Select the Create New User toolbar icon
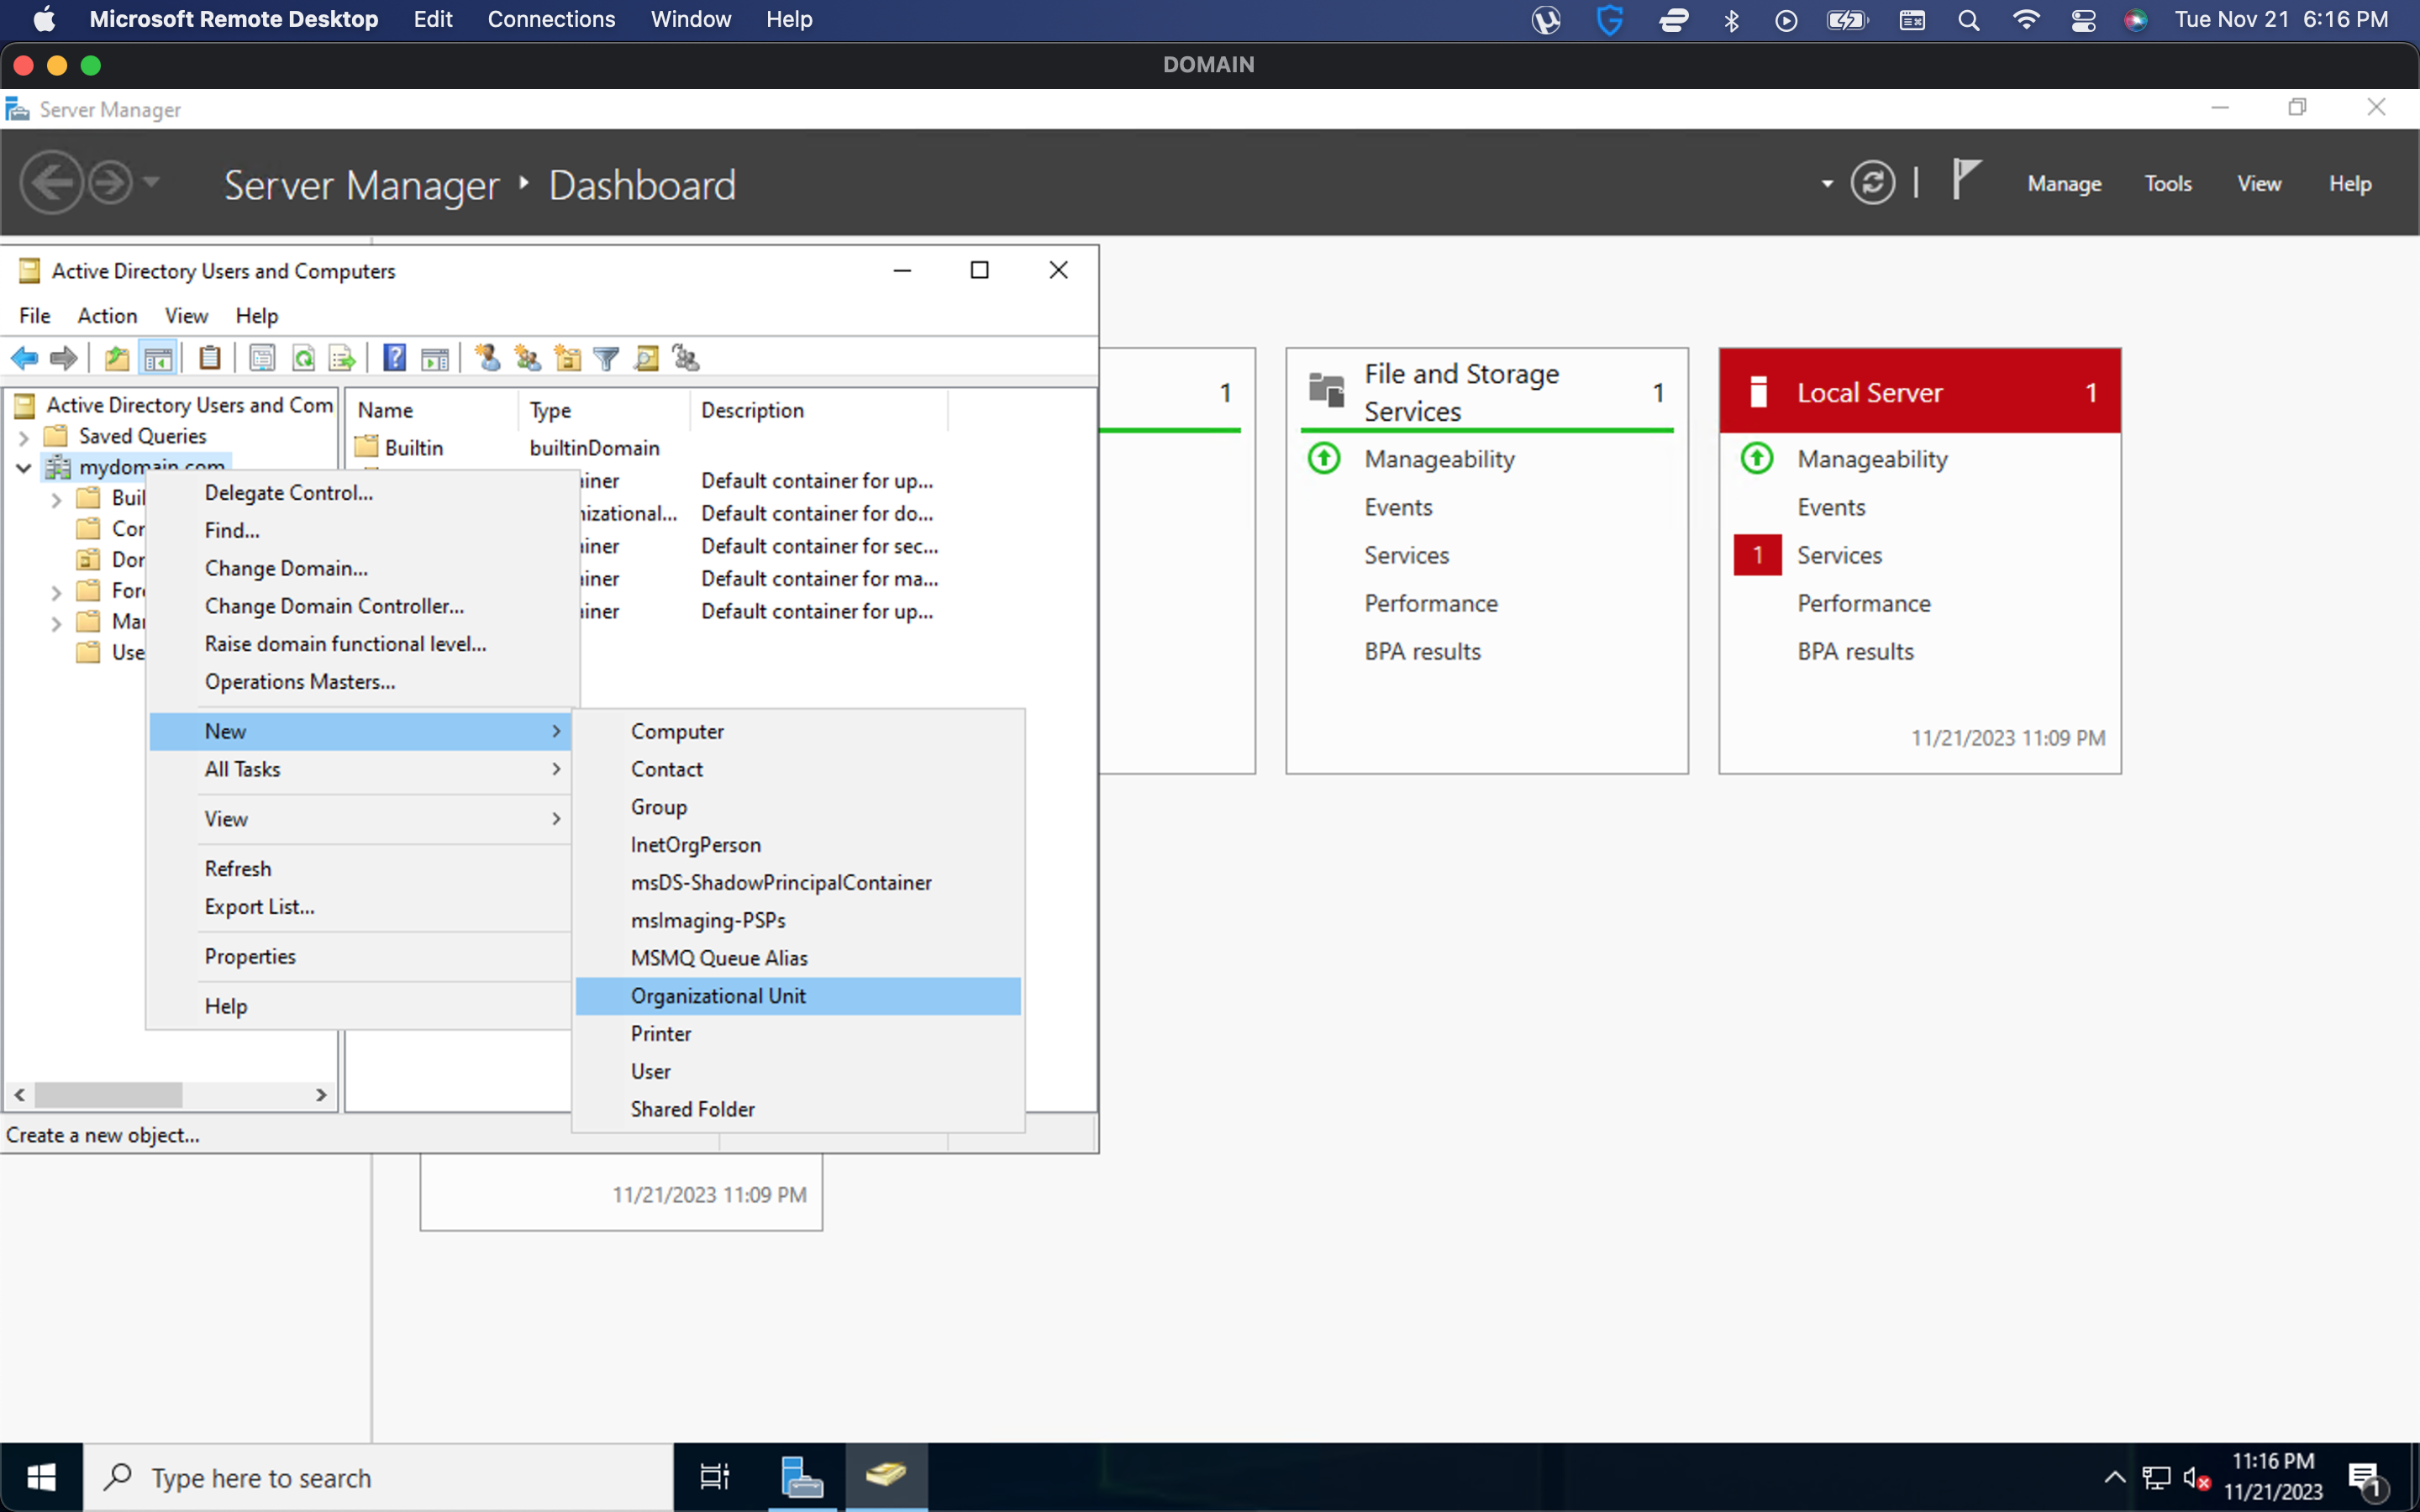The image size is (2420, 1512). (487, 357)
